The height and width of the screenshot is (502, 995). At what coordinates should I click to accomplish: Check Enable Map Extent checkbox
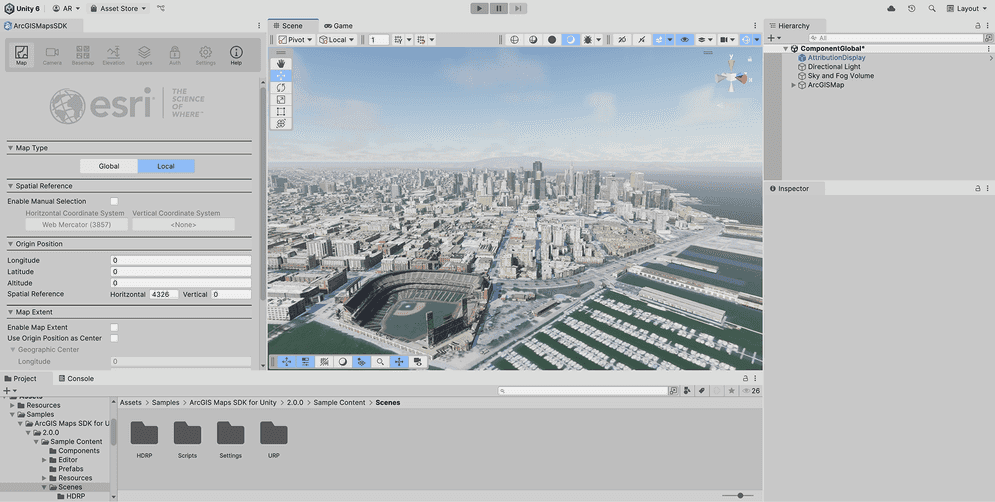coord(114,327)
